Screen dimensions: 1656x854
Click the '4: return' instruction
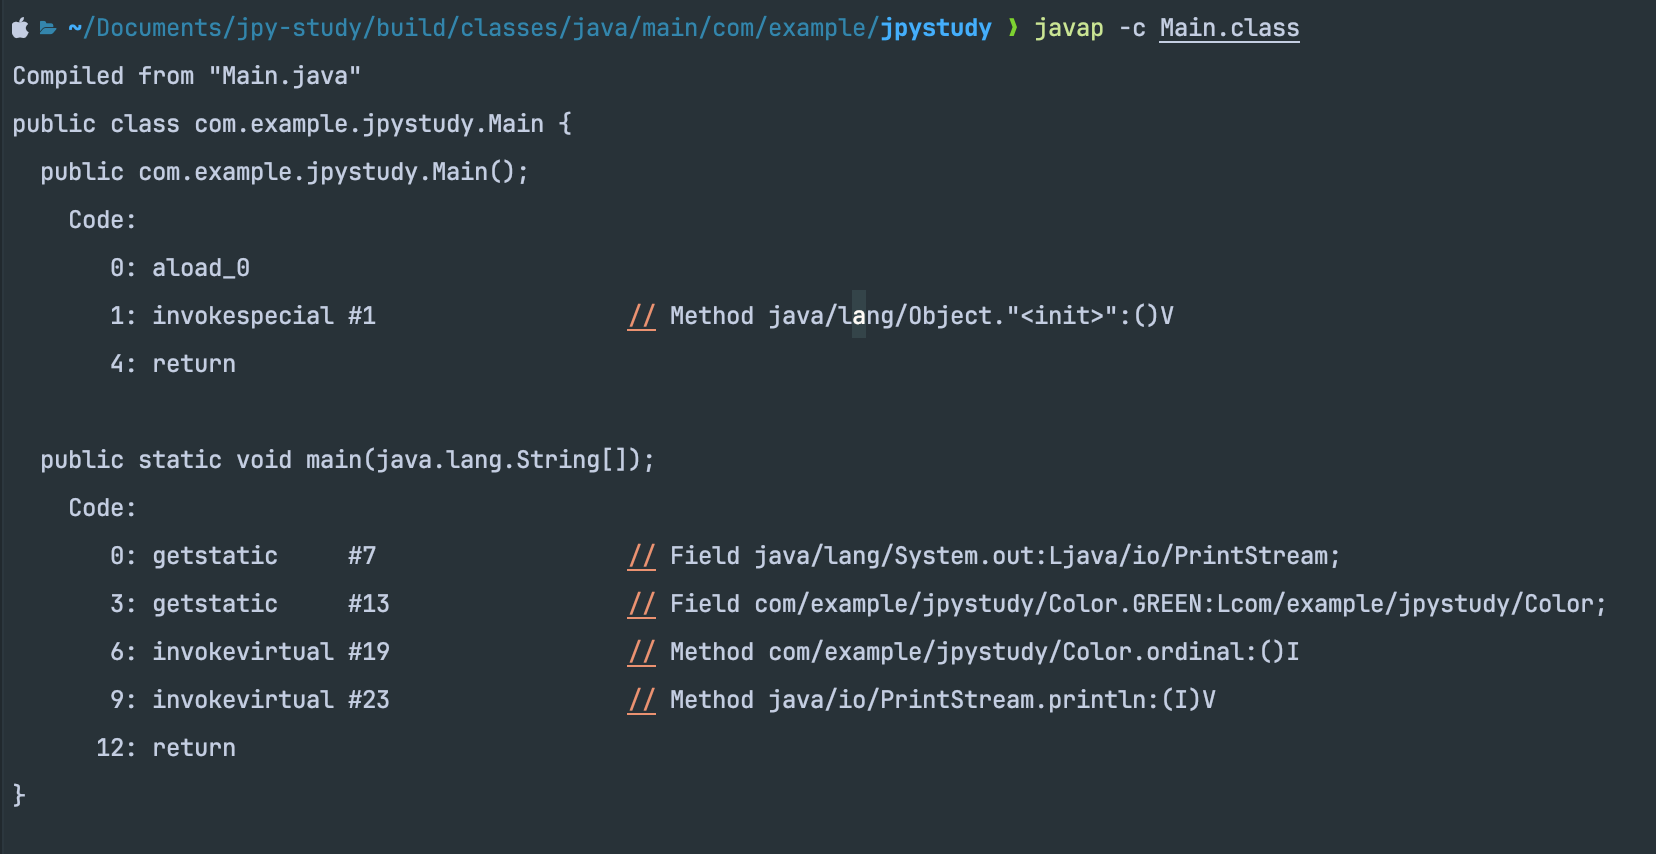pyautogui.click(x=173, y=364)
